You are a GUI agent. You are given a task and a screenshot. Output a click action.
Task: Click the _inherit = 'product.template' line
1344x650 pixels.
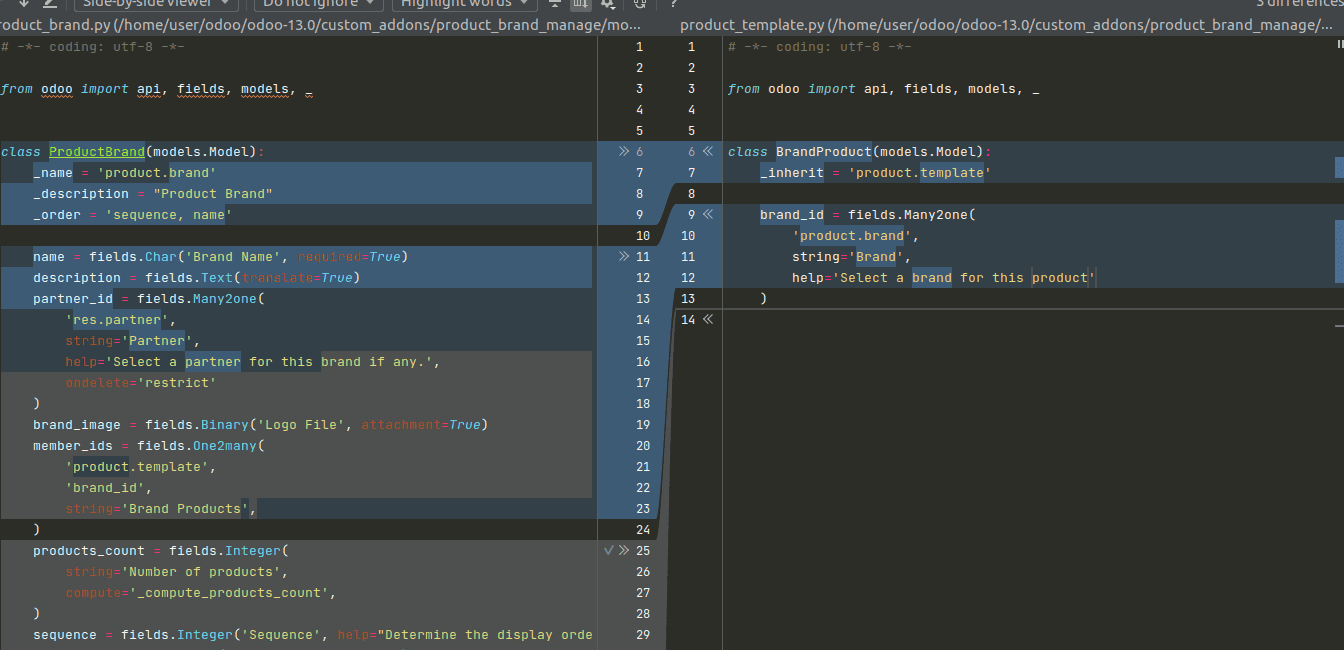point(876,173)
